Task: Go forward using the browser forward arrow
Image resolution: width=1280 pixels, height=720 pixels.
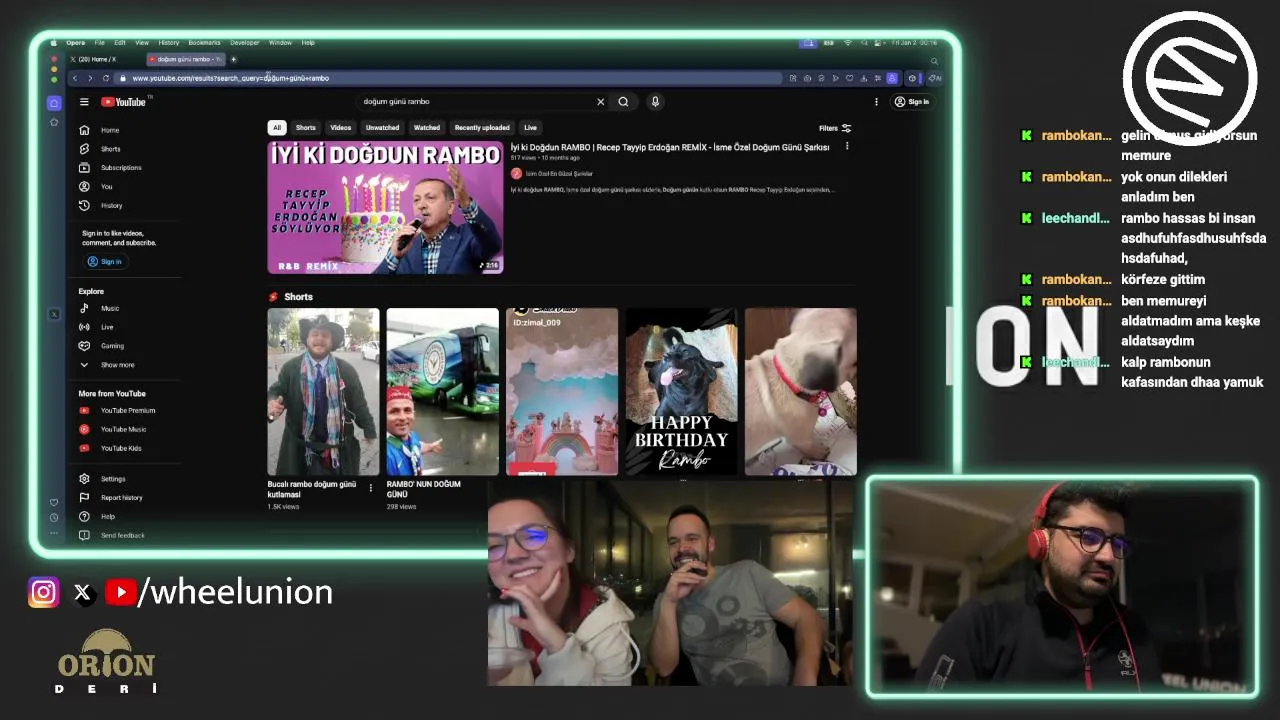Action: tap(90, 78)
